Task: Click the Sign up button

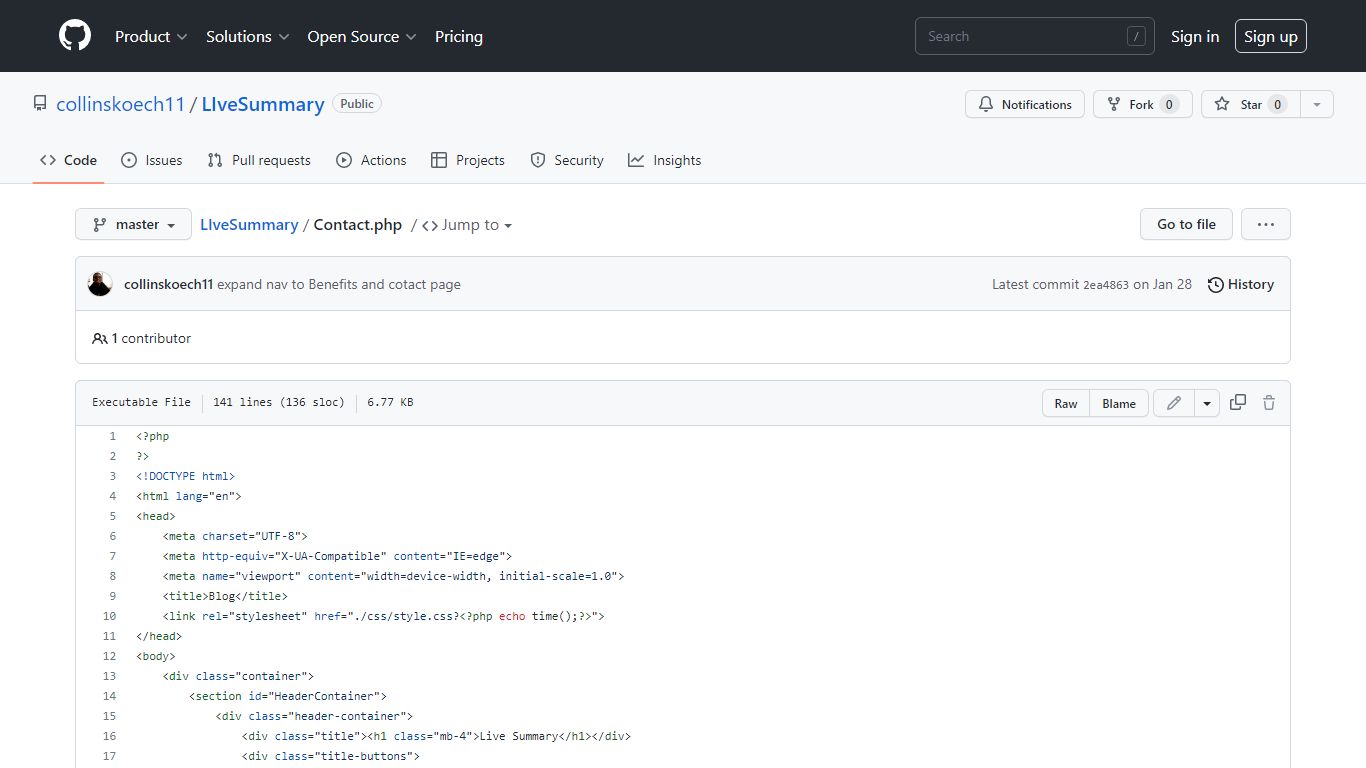Action: tap(1270, 36)
